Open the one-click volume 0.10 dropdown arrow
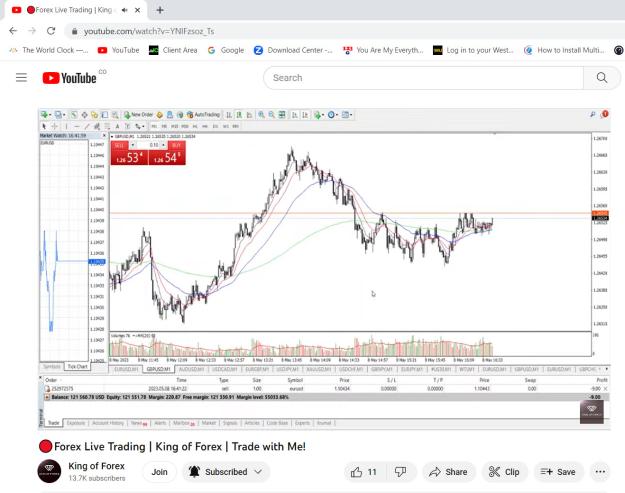Screen dimensions: 625x493 (163, 145)
